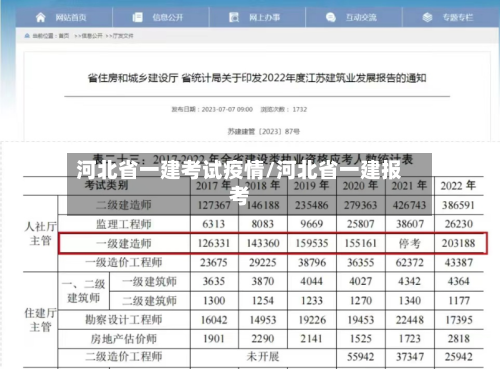Viewport: 500px width, 369px height.
Task: Click the cell value 55942
Action: 361,357
